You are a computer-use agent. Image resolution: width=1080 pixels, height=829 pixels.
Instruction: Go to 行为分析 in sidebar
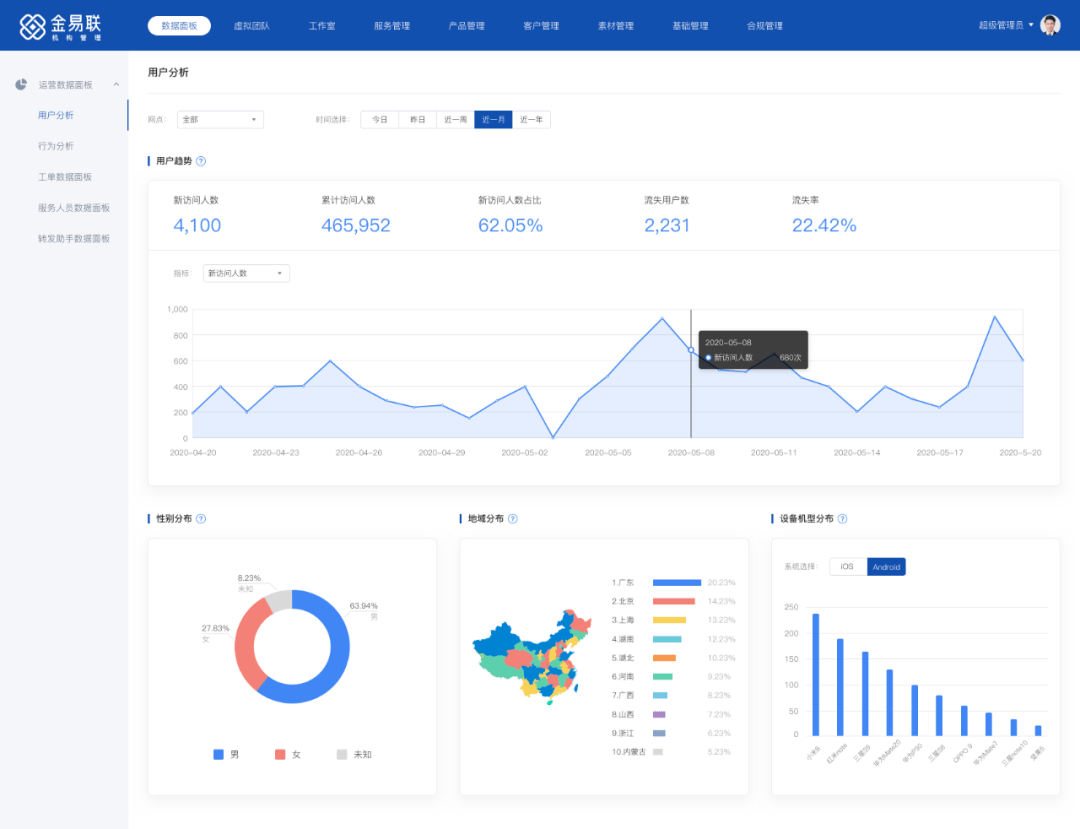coord(56,146)
